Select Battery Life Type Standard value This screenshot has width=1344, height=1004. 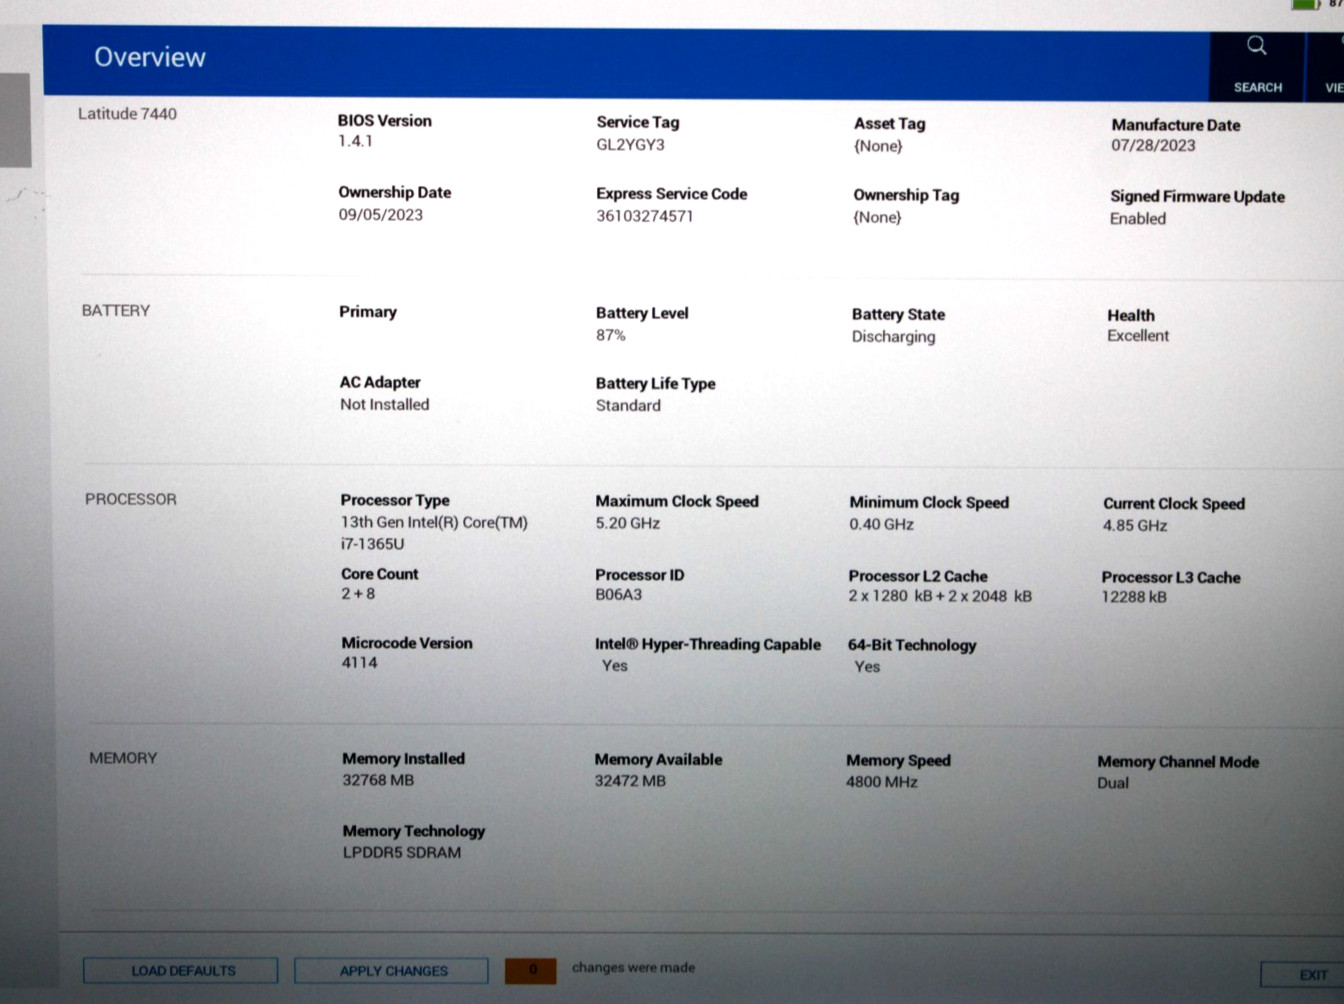[x=628, y=405]
